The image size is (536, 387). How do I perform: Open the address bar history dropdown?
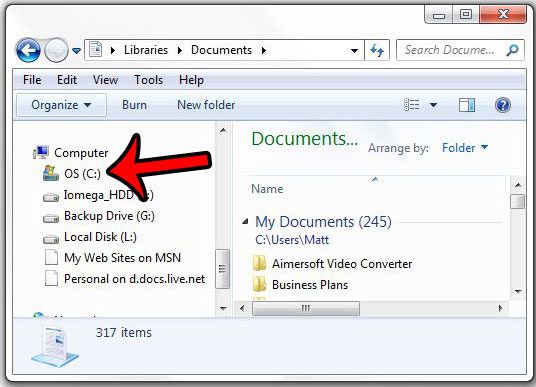tap(354, 51)
